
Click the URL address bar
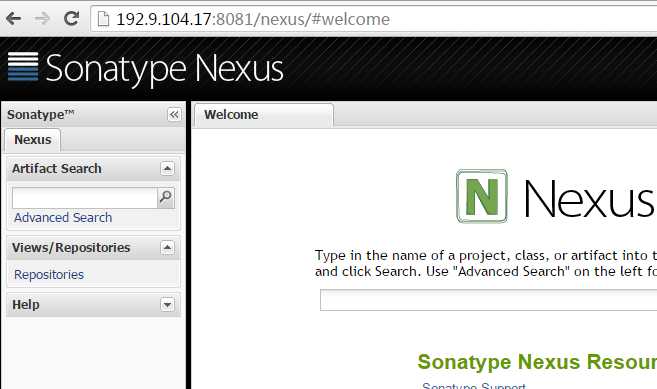[374, 19]
